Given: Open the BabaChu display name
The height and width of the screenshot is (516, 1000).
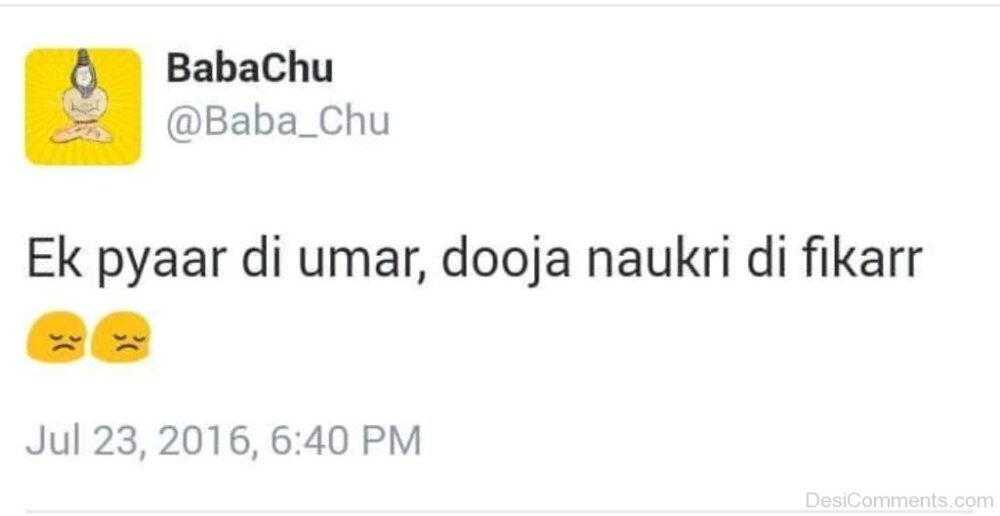Looking at the screenshot, I should pyautogui.click(x=249, y=68).
